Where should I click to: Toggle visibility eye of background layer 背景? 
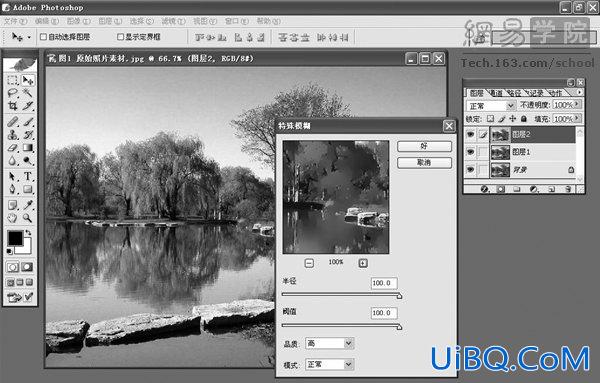pyautogui.click(x=470, y=169)
